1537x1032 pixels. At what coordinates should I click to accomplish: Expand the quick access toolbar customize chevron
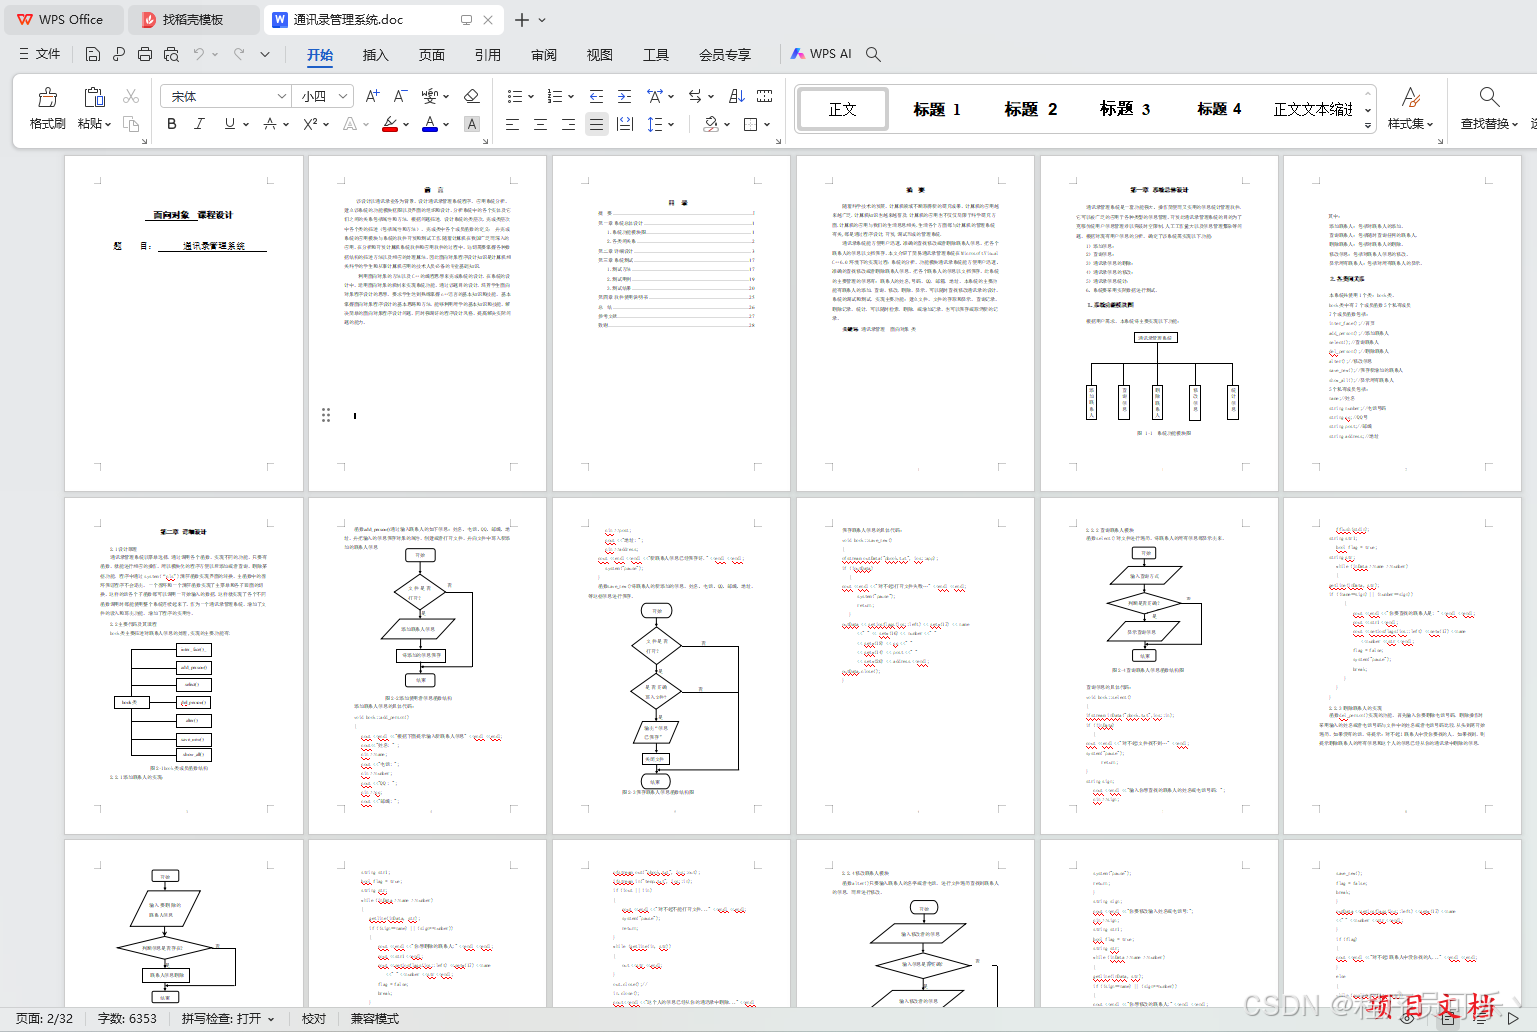point(265,54)
